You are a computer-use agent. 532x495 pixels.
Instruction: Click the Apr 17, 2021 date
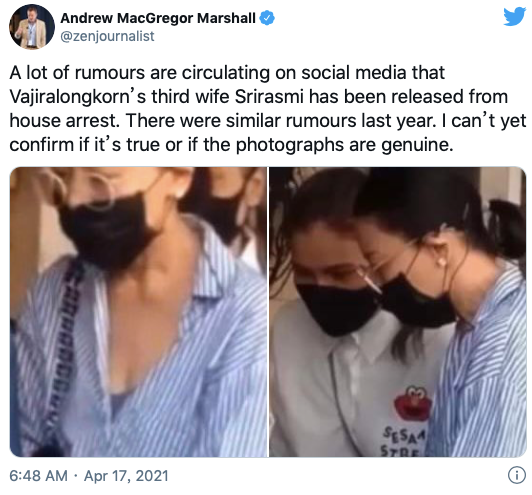click(x=126, y=476)
